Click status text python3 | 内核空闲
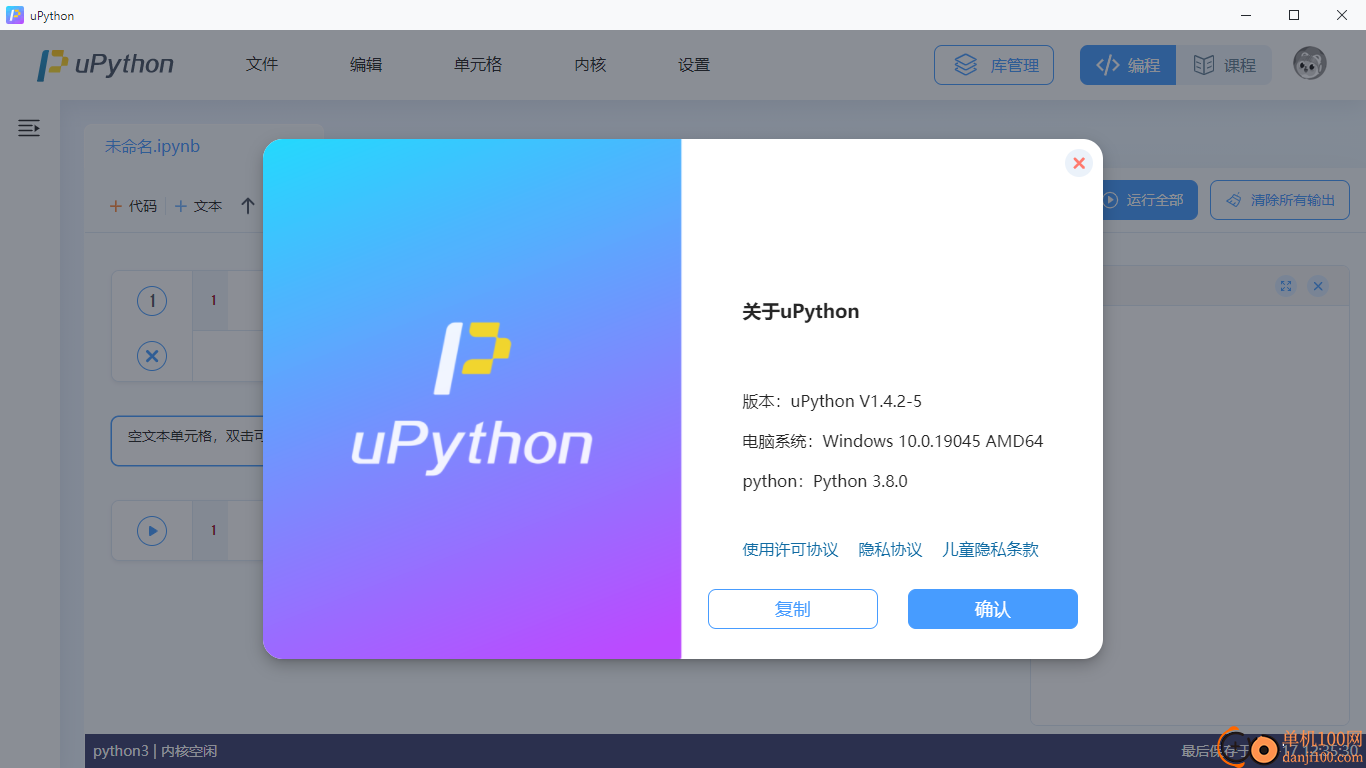 pos(155,751)
